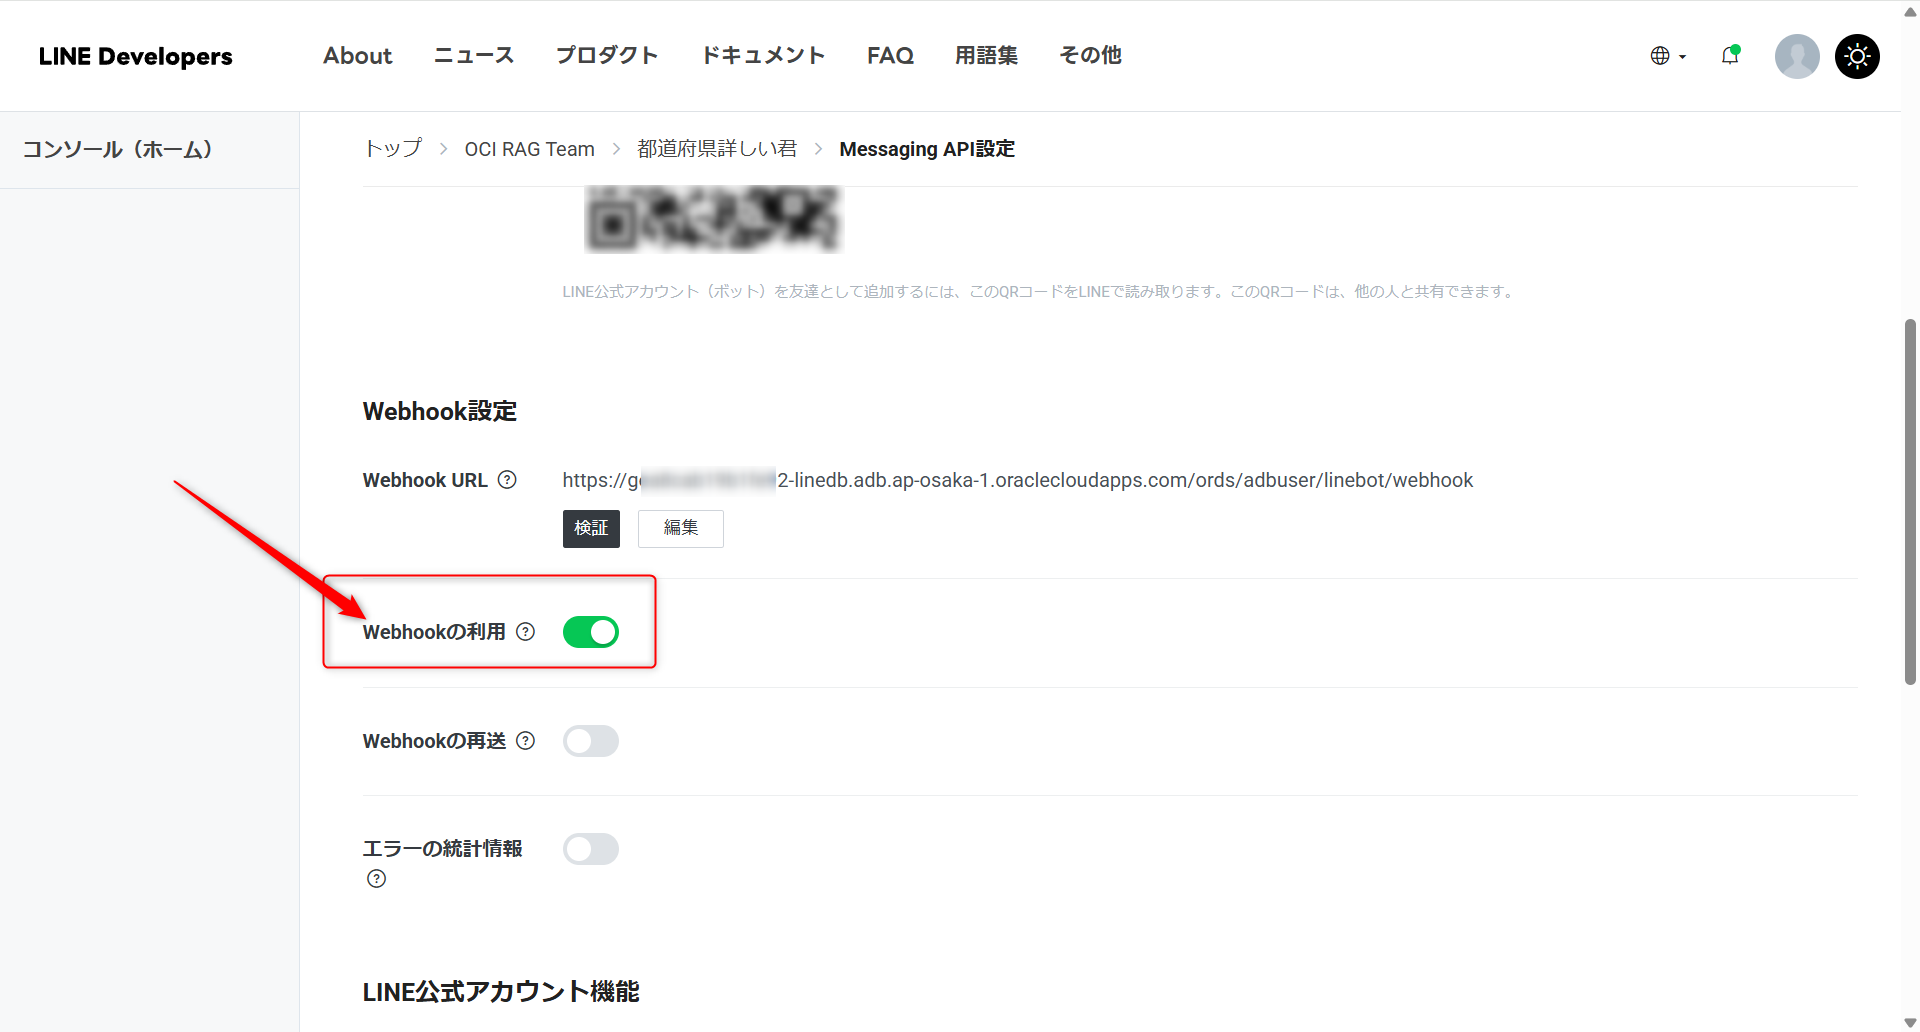This screenshot has width=1920, height=1032.
Task: Open the ドキュメント menu
Action: point(763,56)
